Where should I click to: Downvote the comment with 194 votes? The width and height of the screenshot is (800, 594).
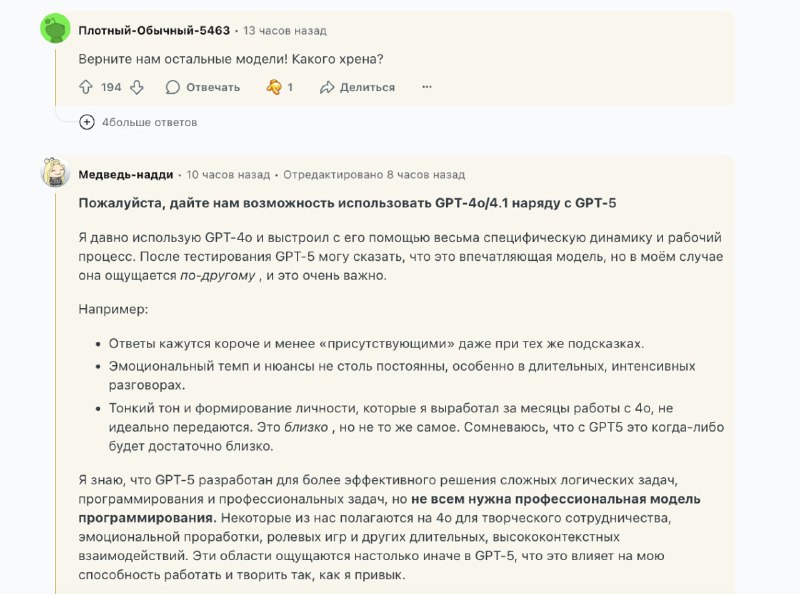137,87
